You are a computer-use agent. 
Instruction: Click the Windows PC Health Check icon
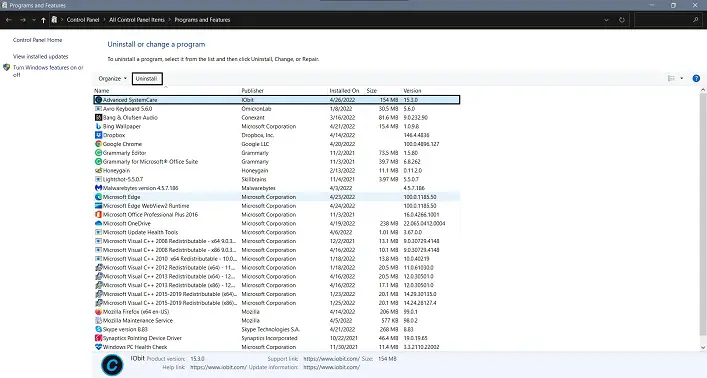click(x=98, y=347)
